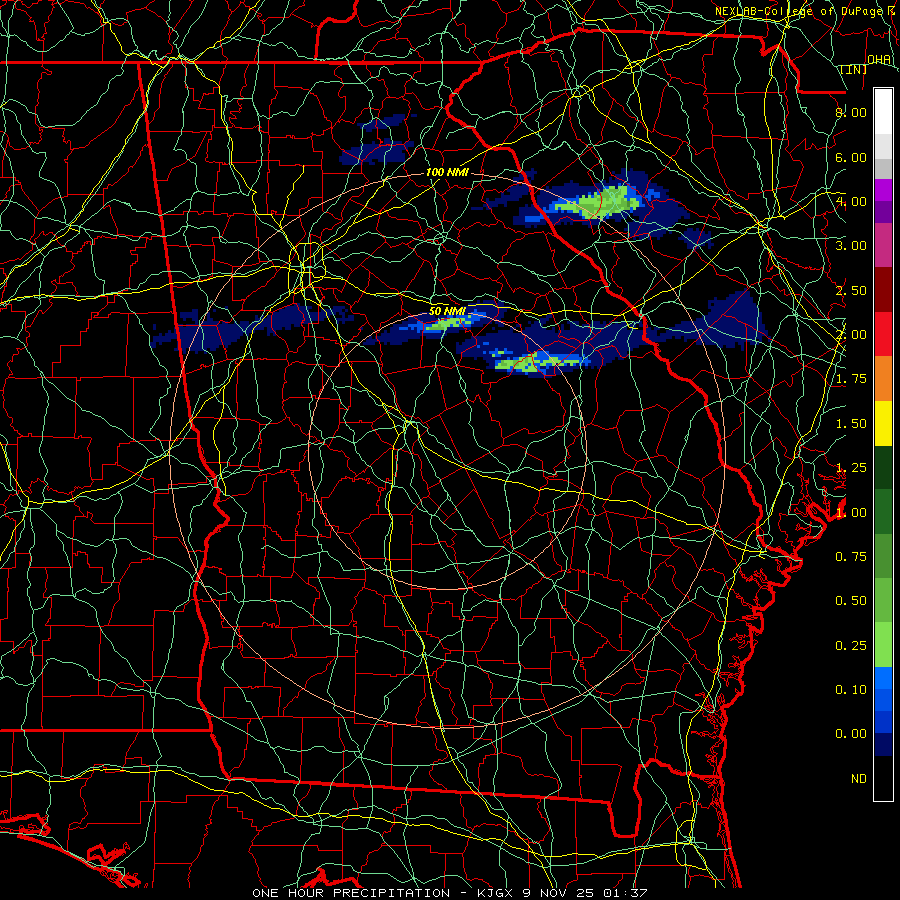Click the 50 NMI range ring label

click(x=447, y=311)
